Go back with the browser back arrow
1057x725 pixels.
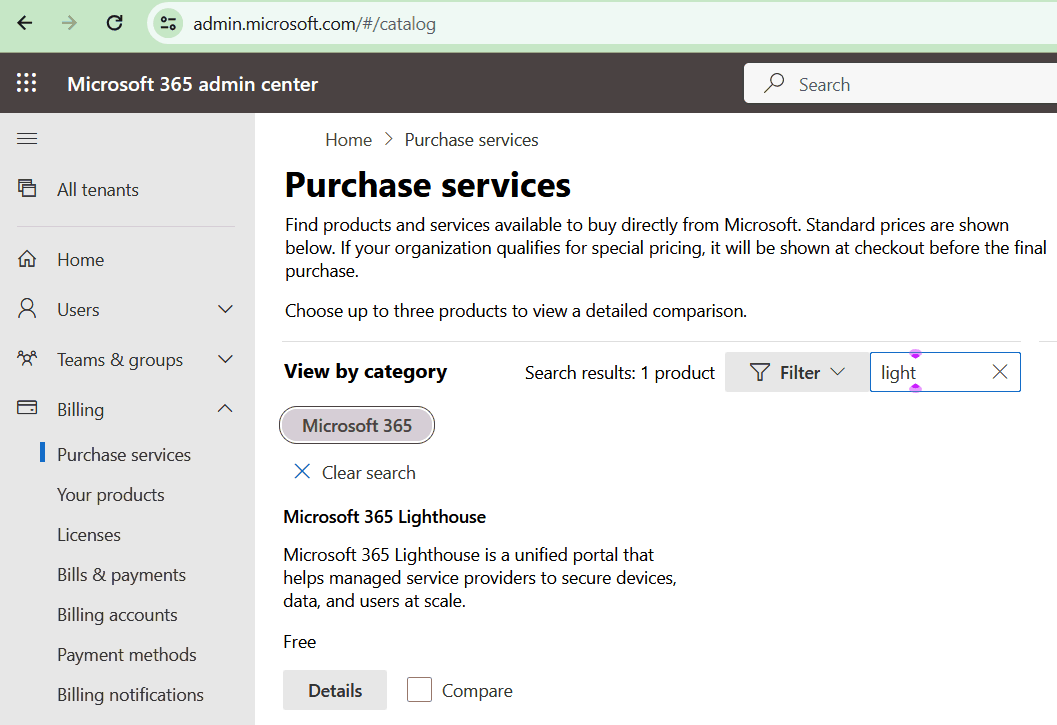25,24
